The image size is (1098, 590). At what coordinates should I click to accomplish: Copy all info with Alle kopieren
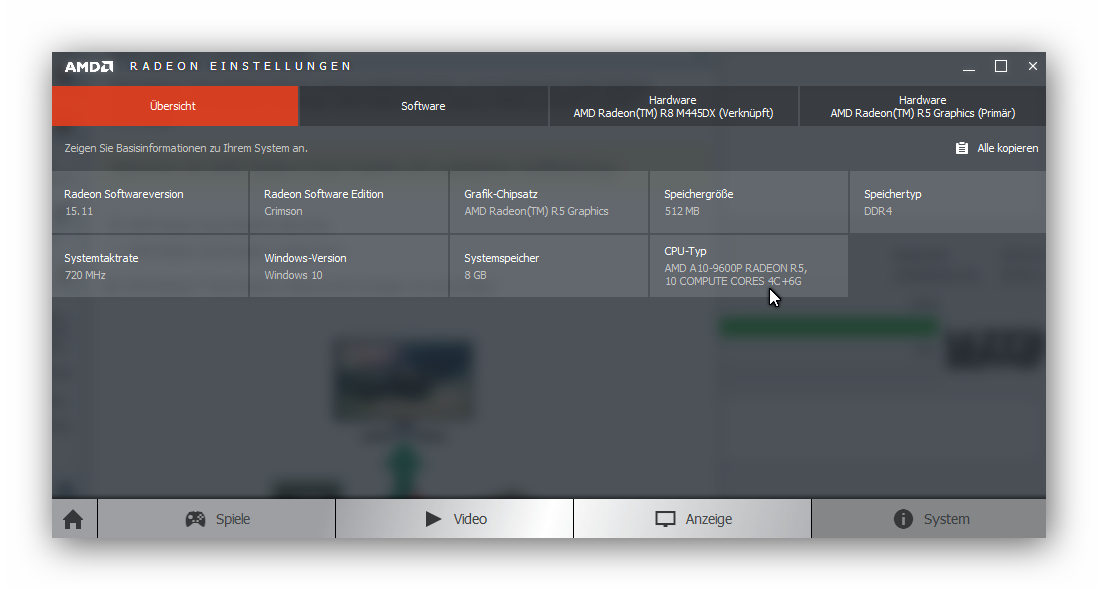(996, 148)
